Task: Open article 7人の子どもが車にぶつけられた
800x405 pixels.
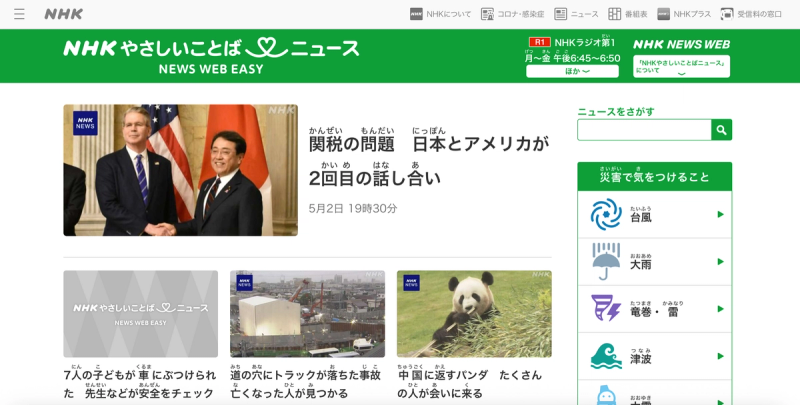Action: click(140, 384)
